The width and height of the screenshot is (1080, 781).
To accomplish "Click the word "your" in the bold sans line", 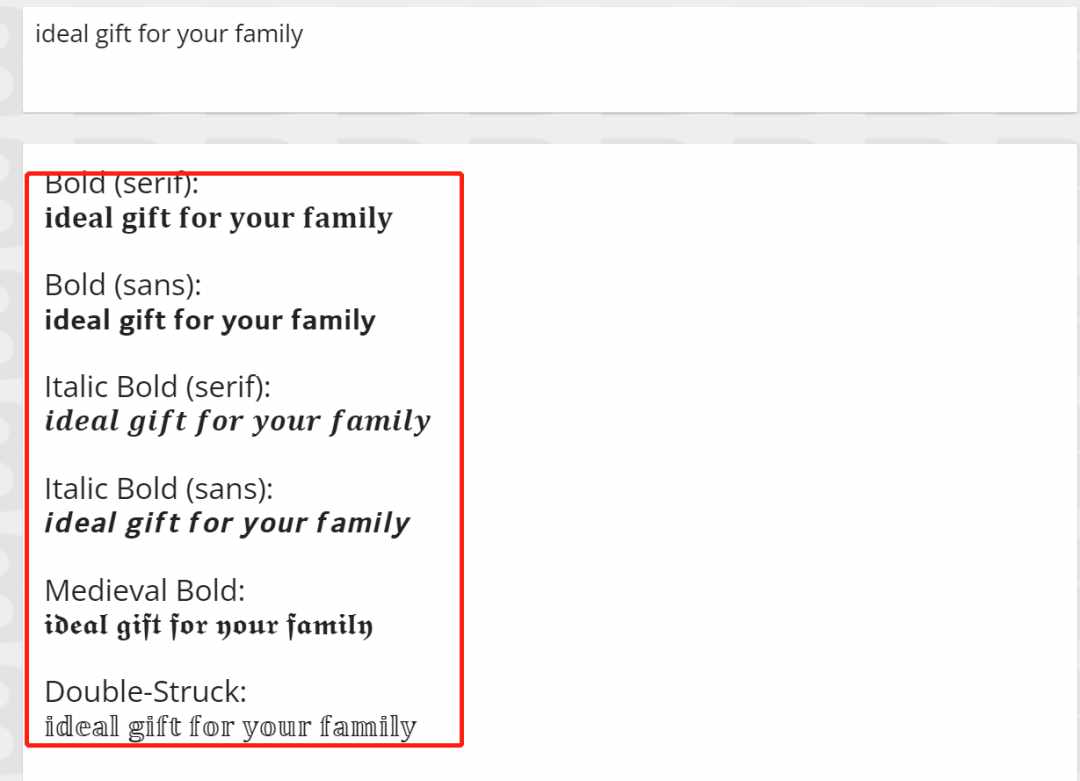I will 252,322.
